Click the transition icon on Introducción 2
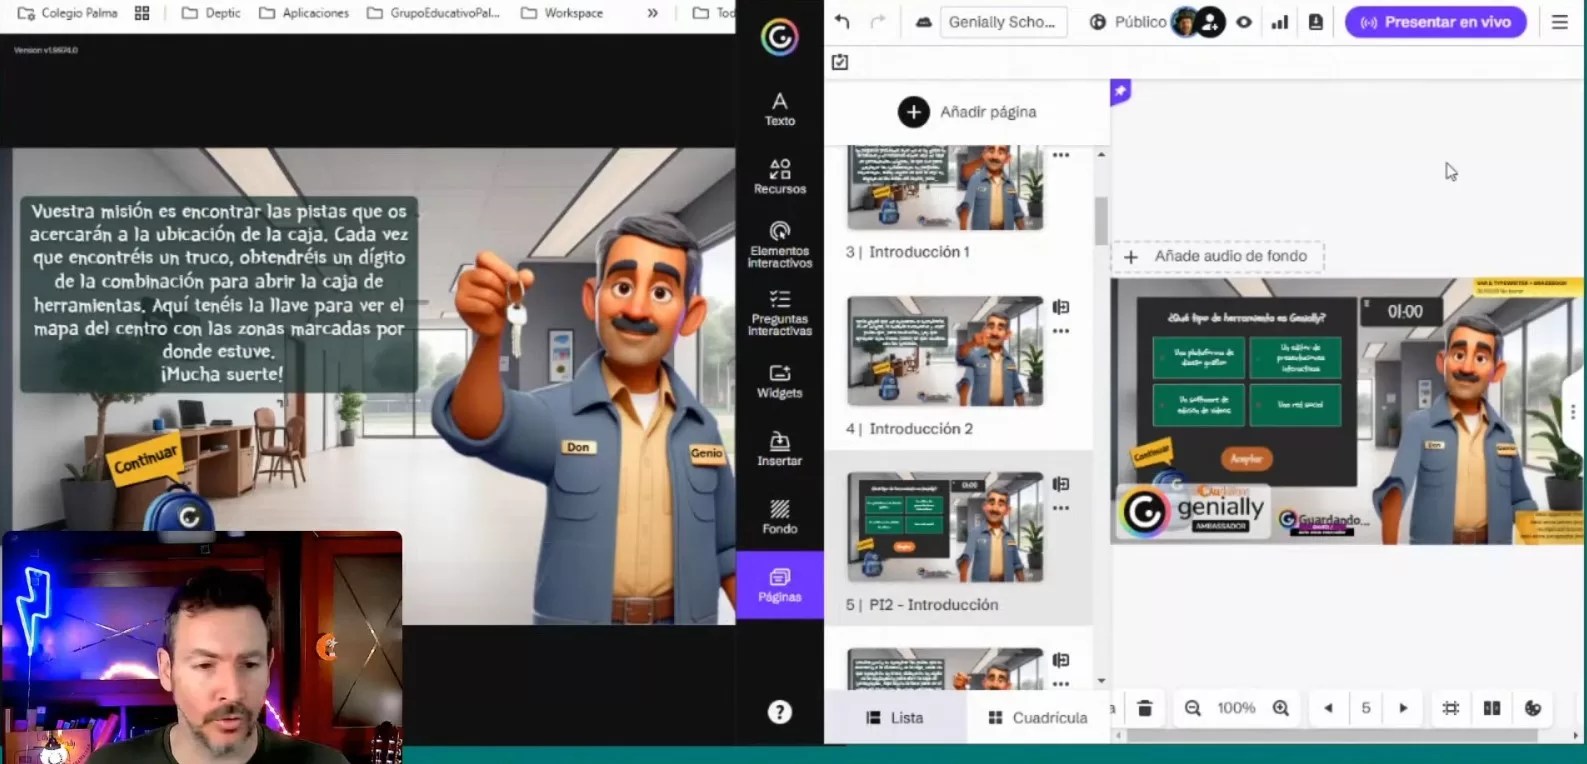Image resolution: width=1587 pixels, height=764 pixels. pyautogui.click(x=1061, y=307)
